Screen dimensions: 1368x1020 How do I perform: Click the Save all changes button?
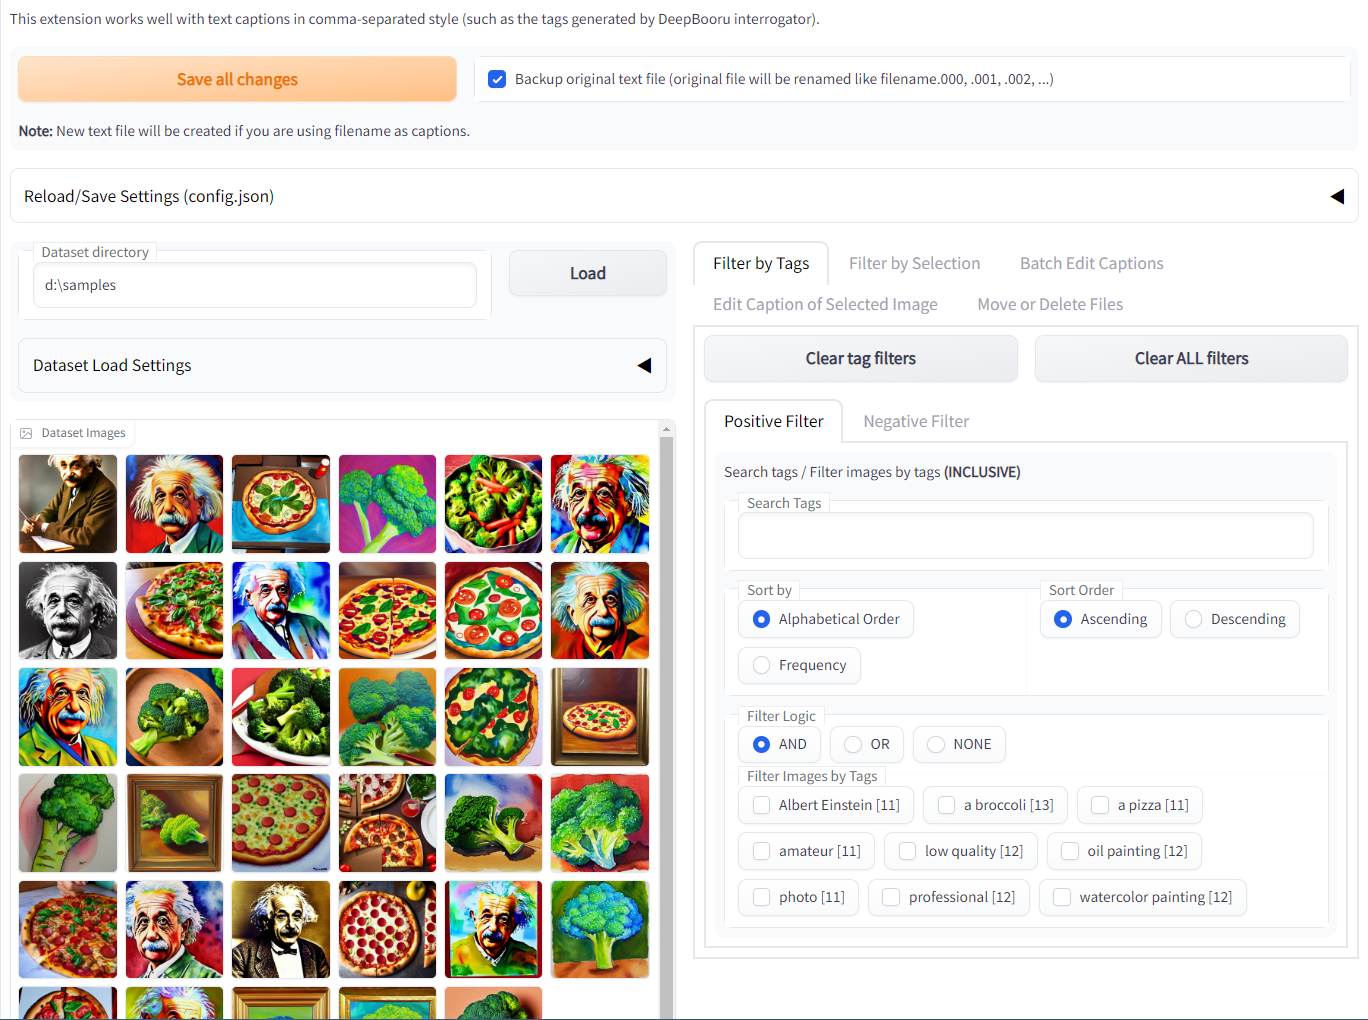coord(237,78)
